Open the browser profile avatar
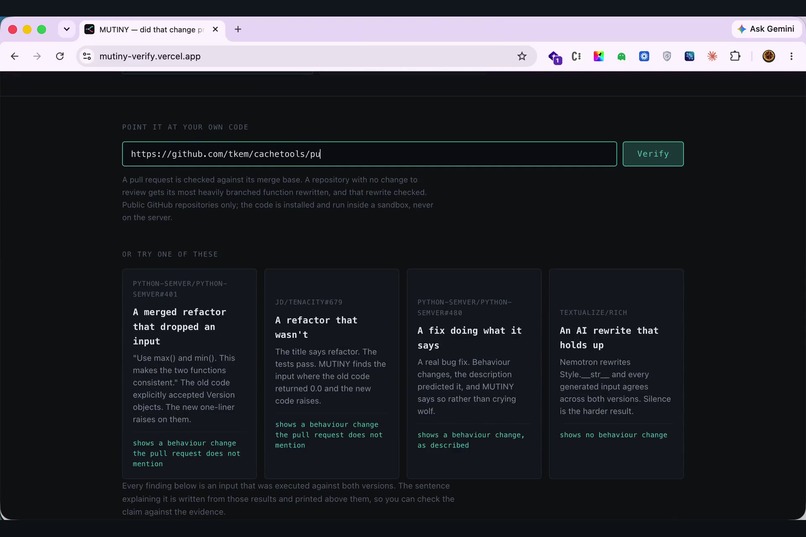806x537 pixels. point(768,56)
